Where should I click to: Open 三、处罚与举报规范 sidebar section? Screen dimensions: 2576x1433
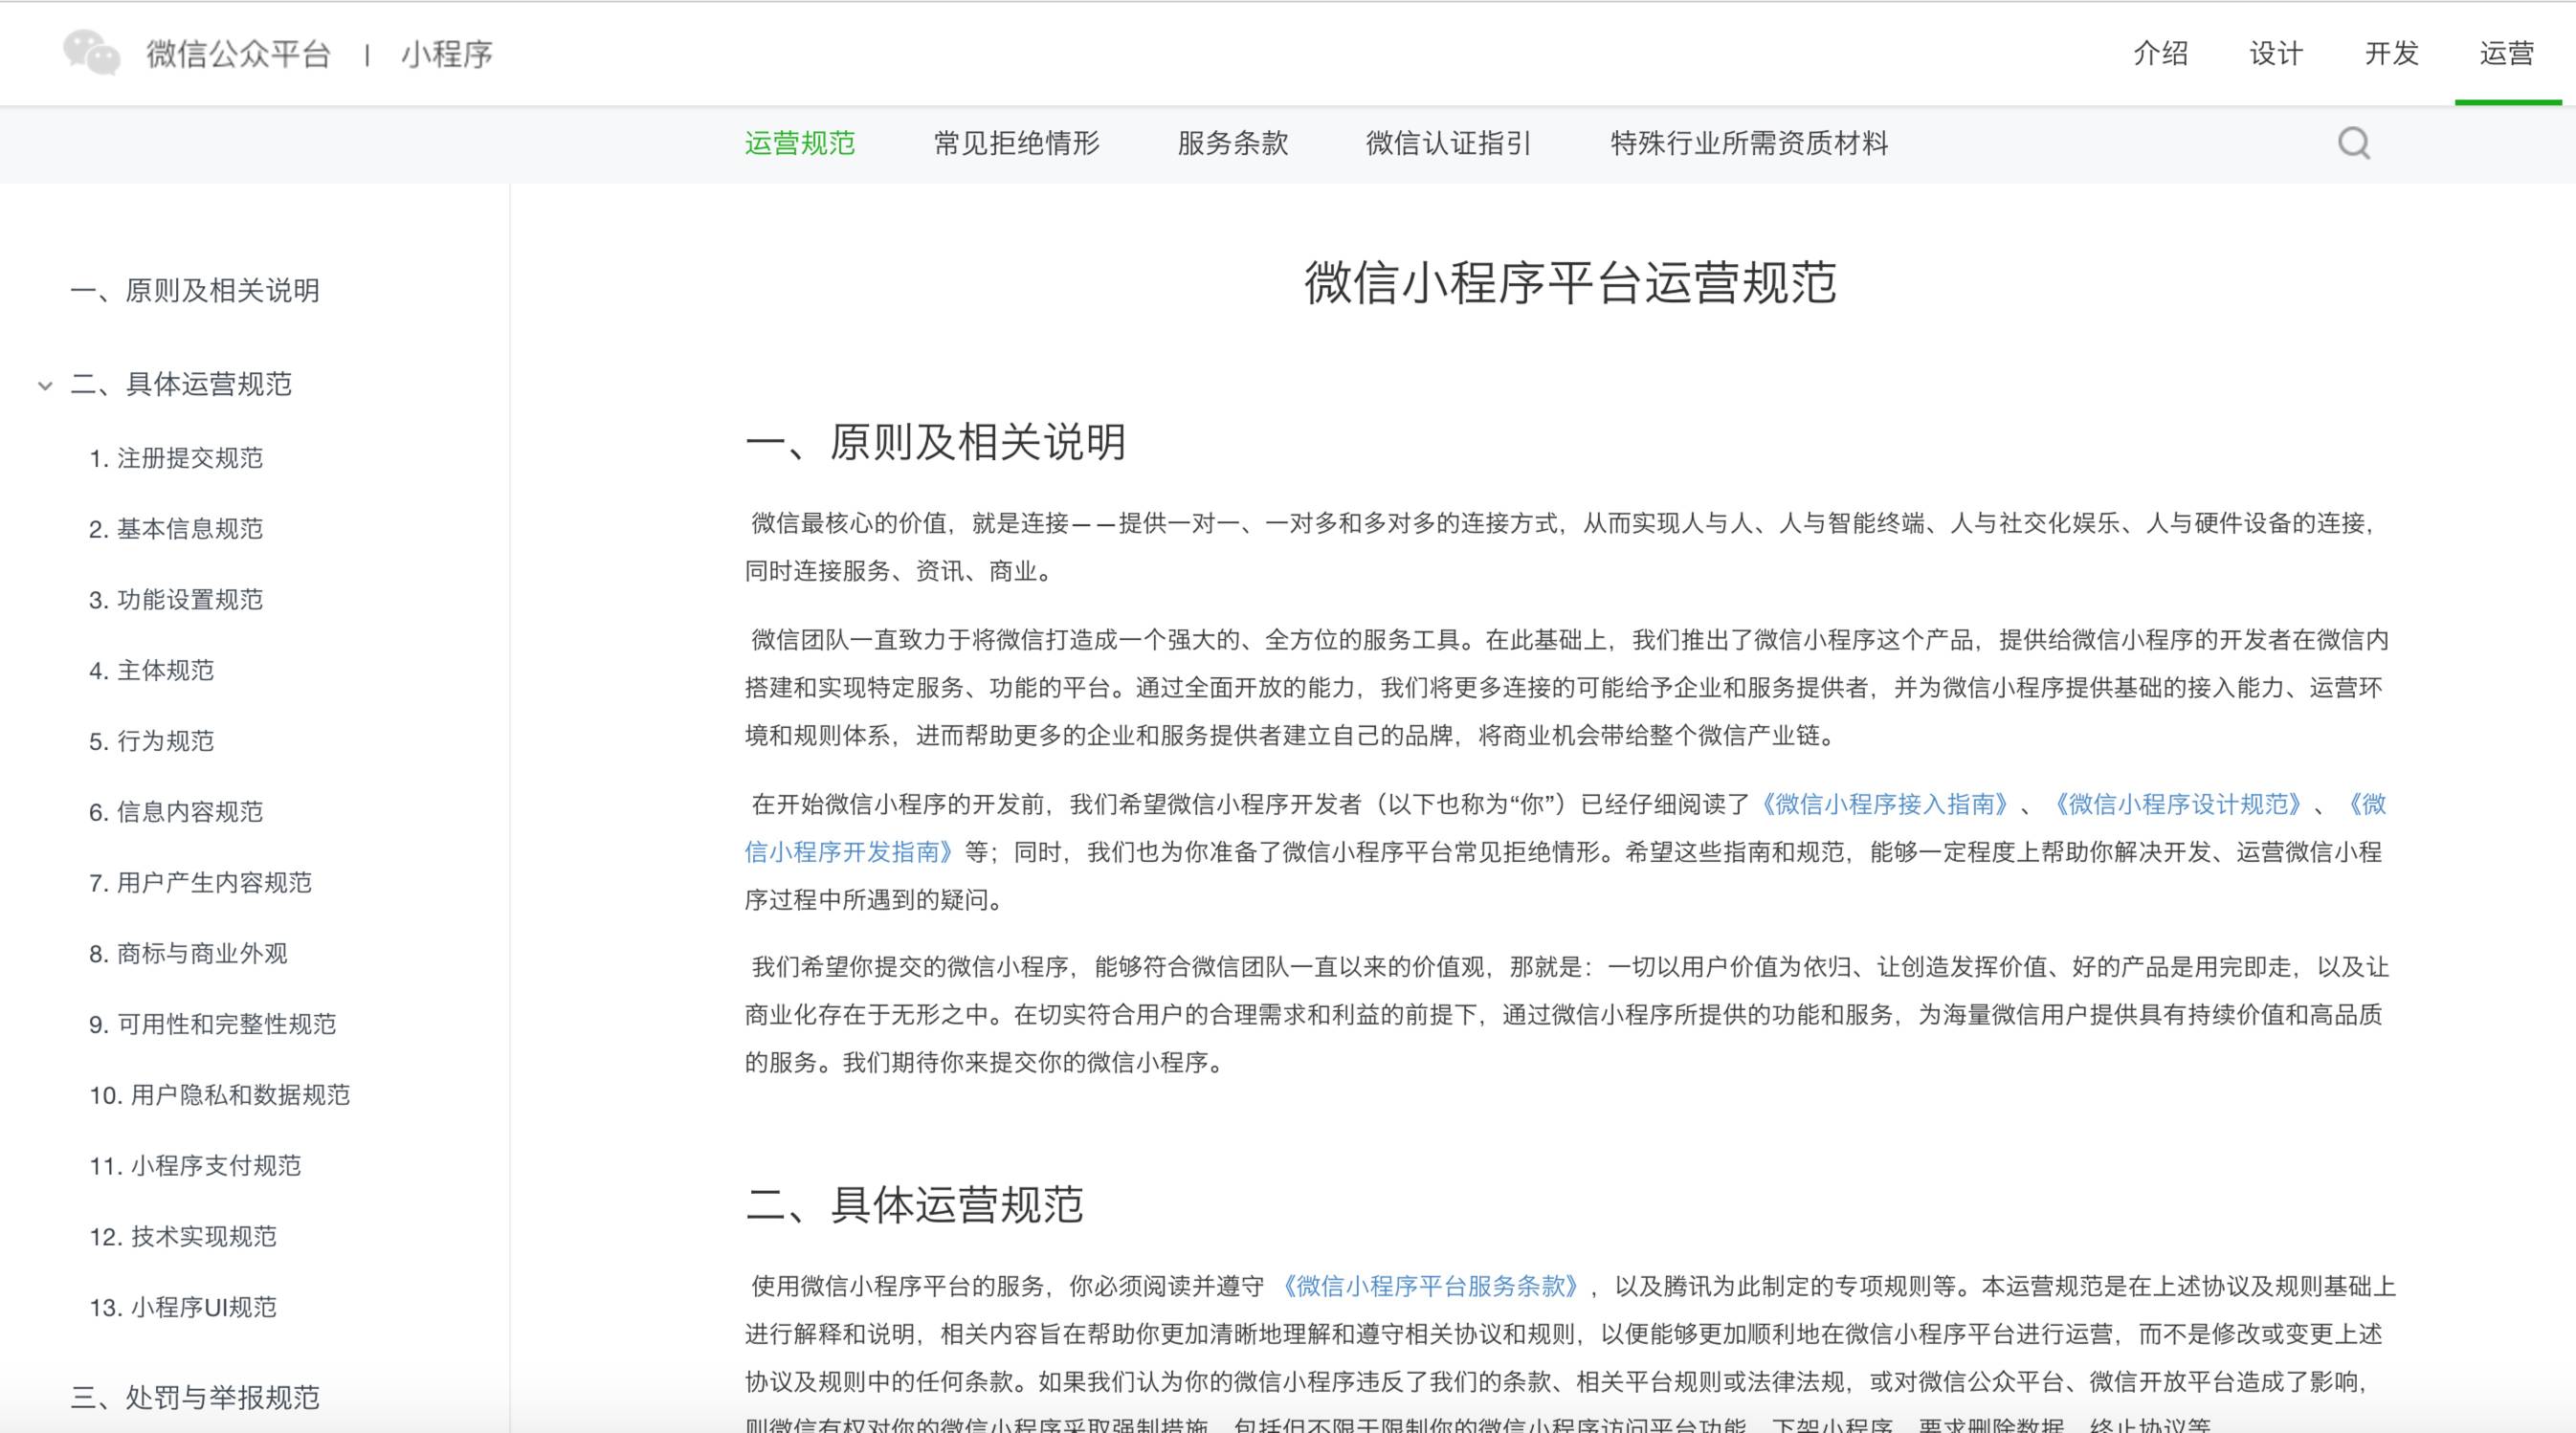195,1397
